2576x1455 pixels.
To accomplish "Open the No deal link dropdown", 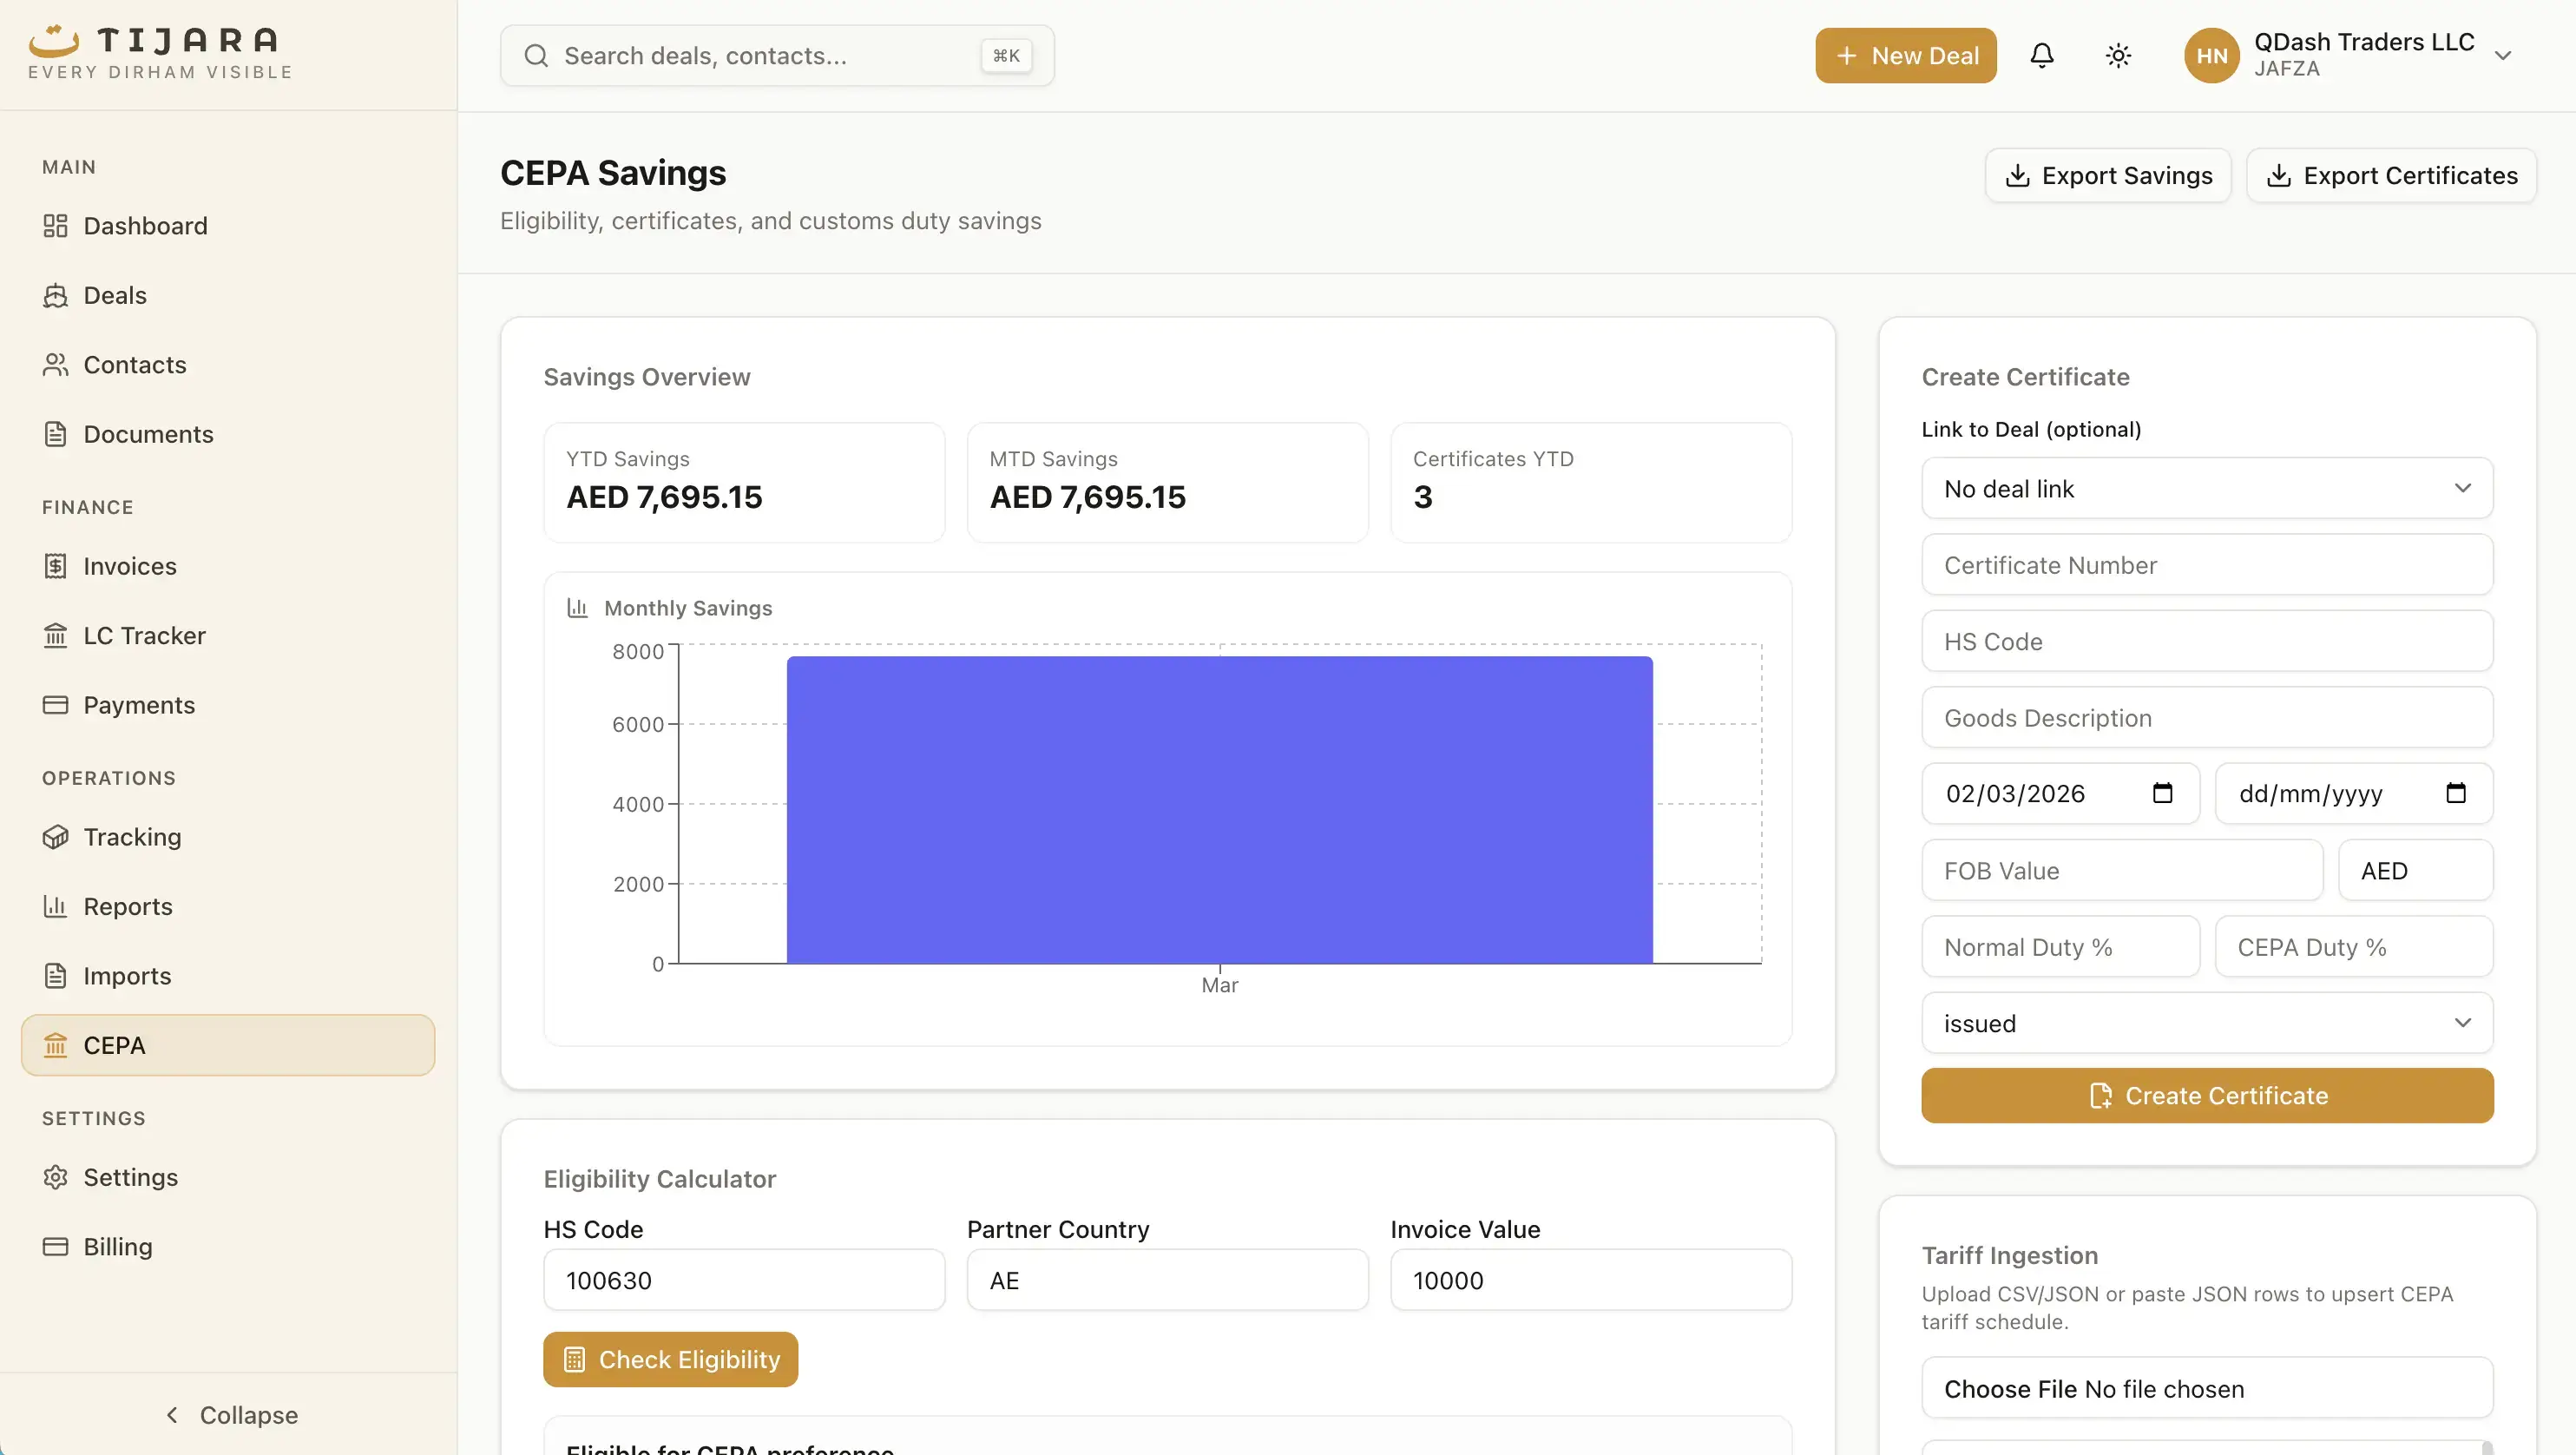I will point(2206,488).
